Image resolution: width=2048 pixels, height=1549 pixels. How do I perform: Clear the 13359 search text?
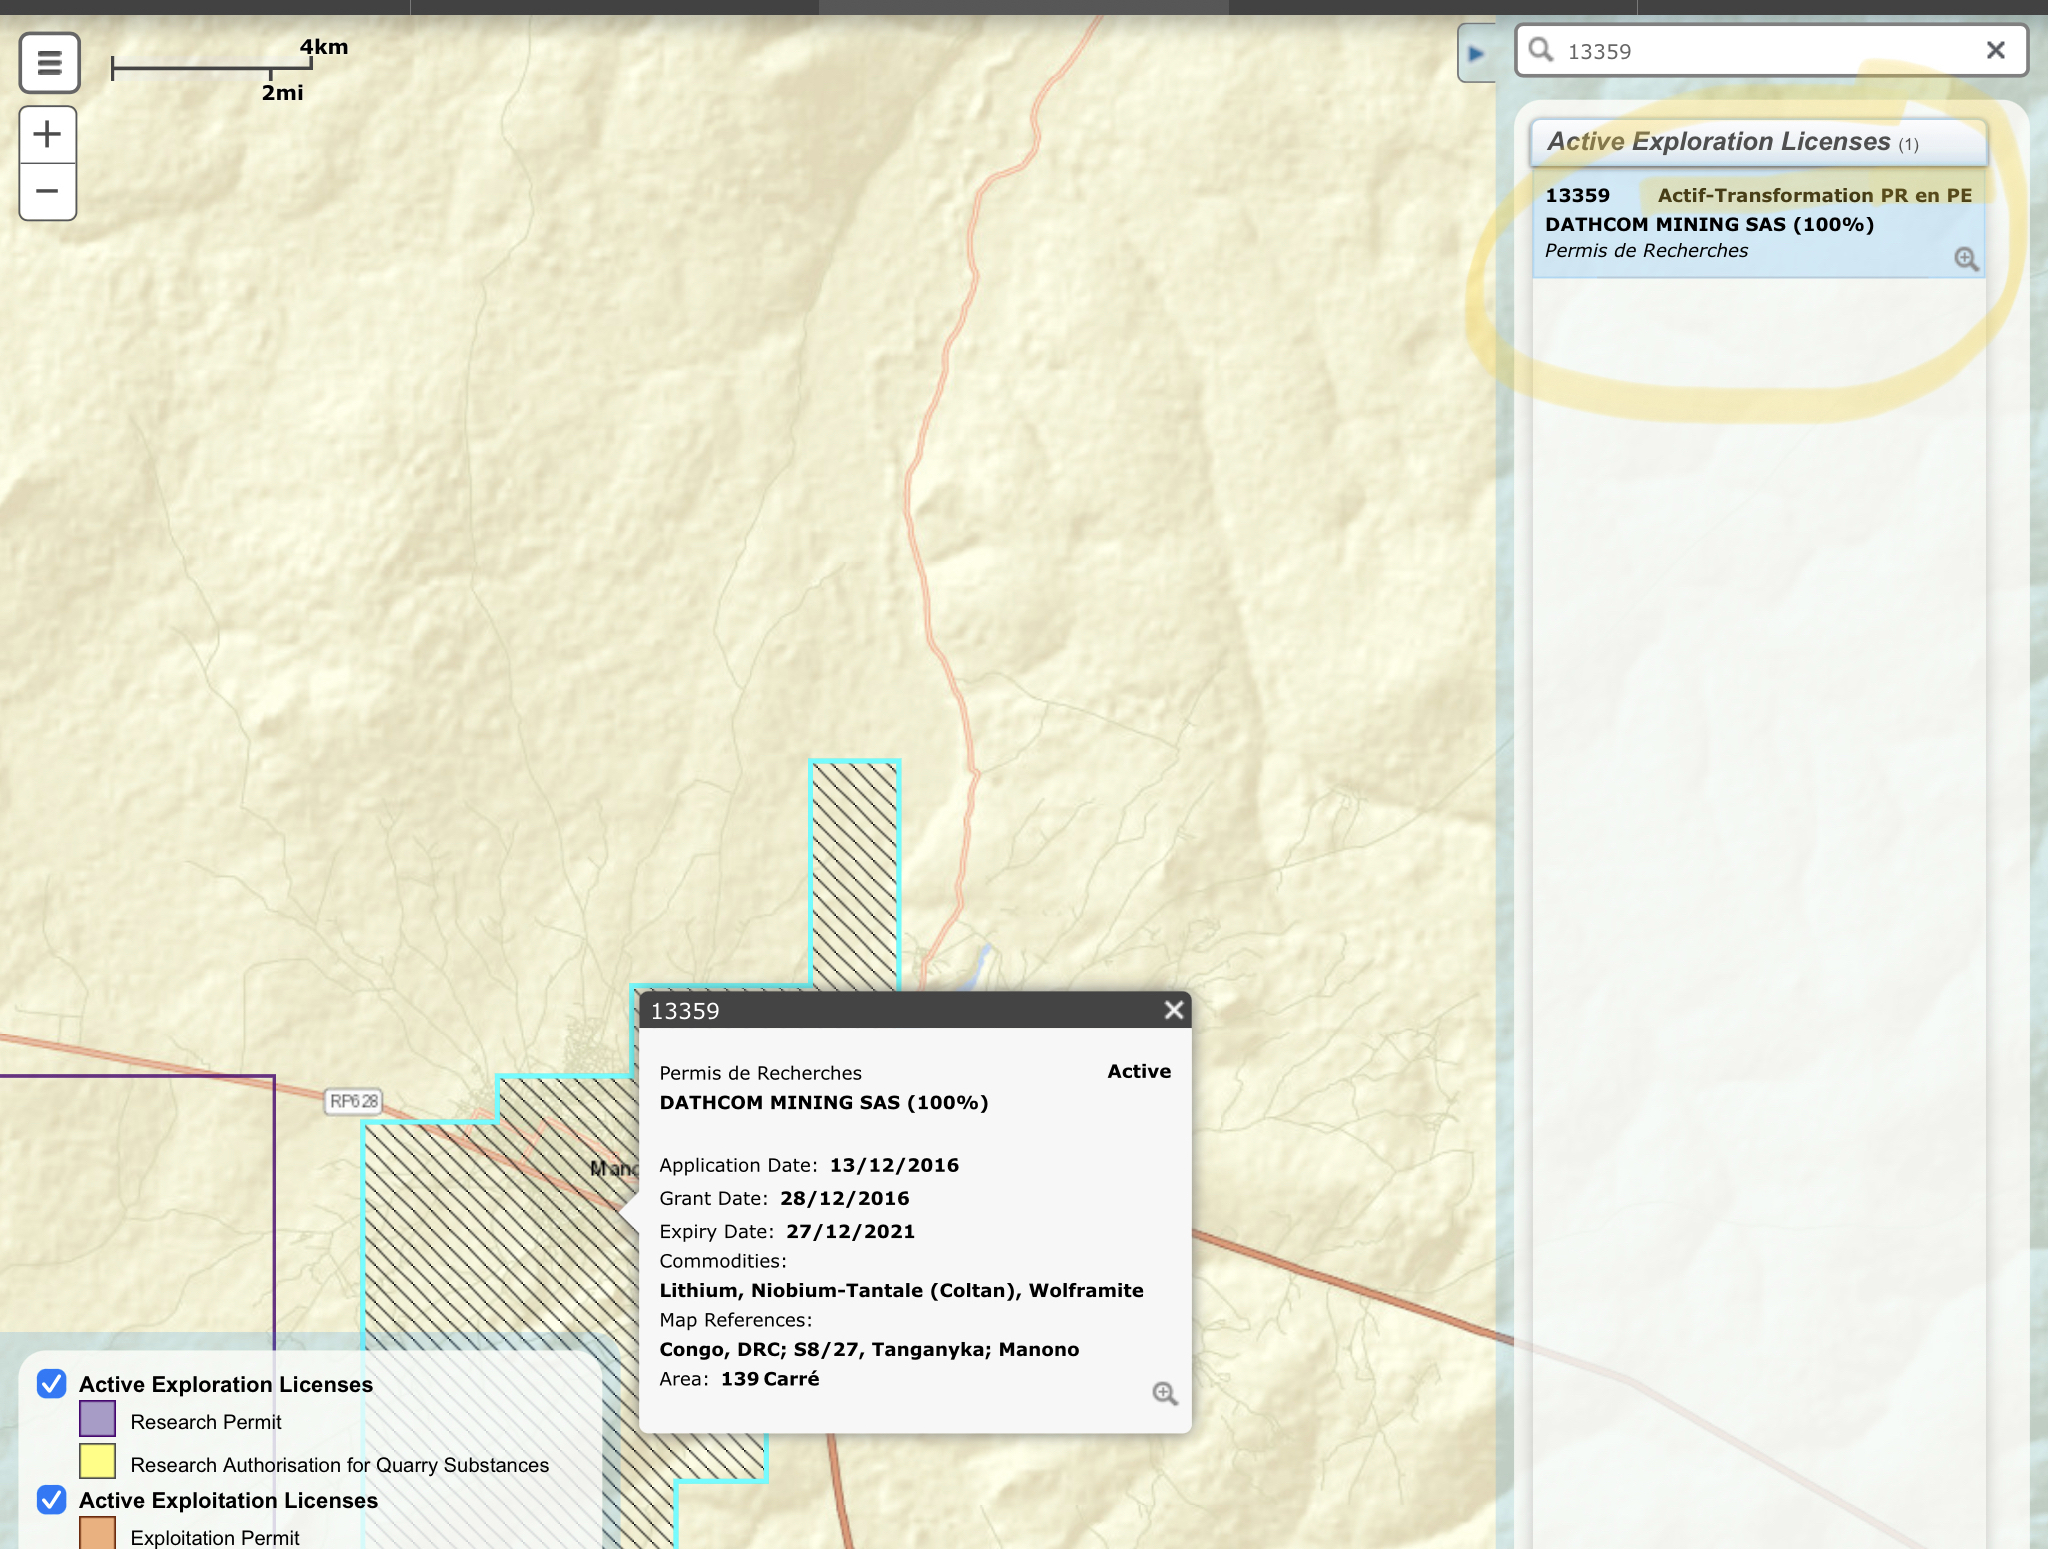pos(1995,51)
